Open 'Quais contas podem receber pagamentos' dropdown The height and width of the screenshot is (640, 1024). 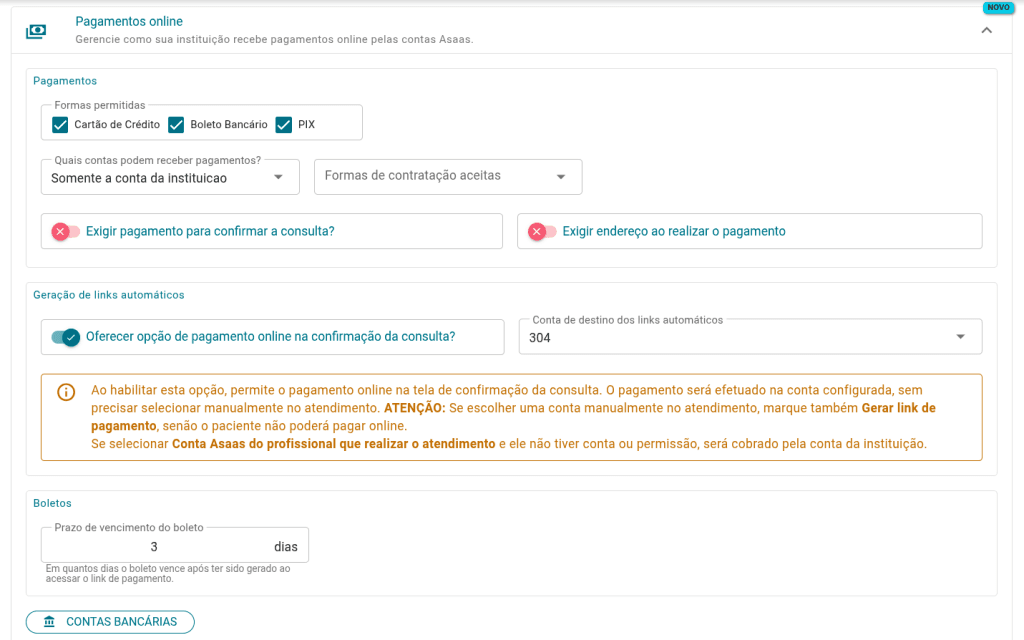[x=170, y=178]
